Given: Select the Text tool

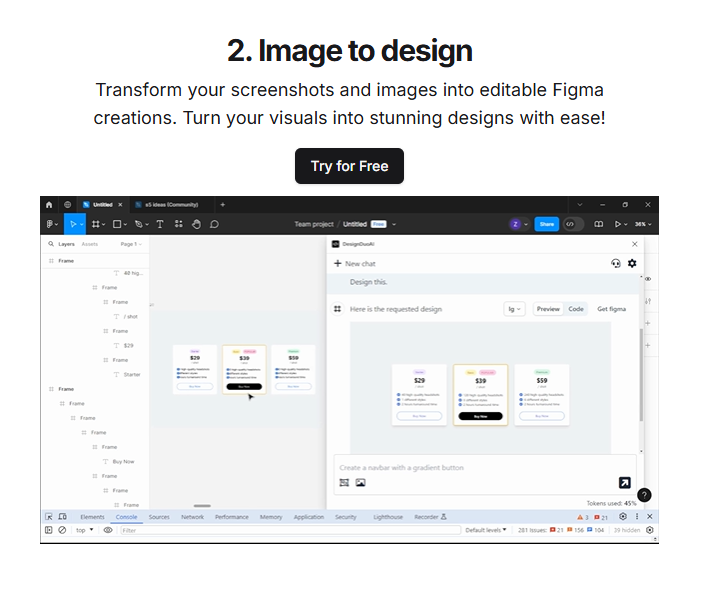Looking at the screenshot, I should pyautogui.click(x=160, y=224).
